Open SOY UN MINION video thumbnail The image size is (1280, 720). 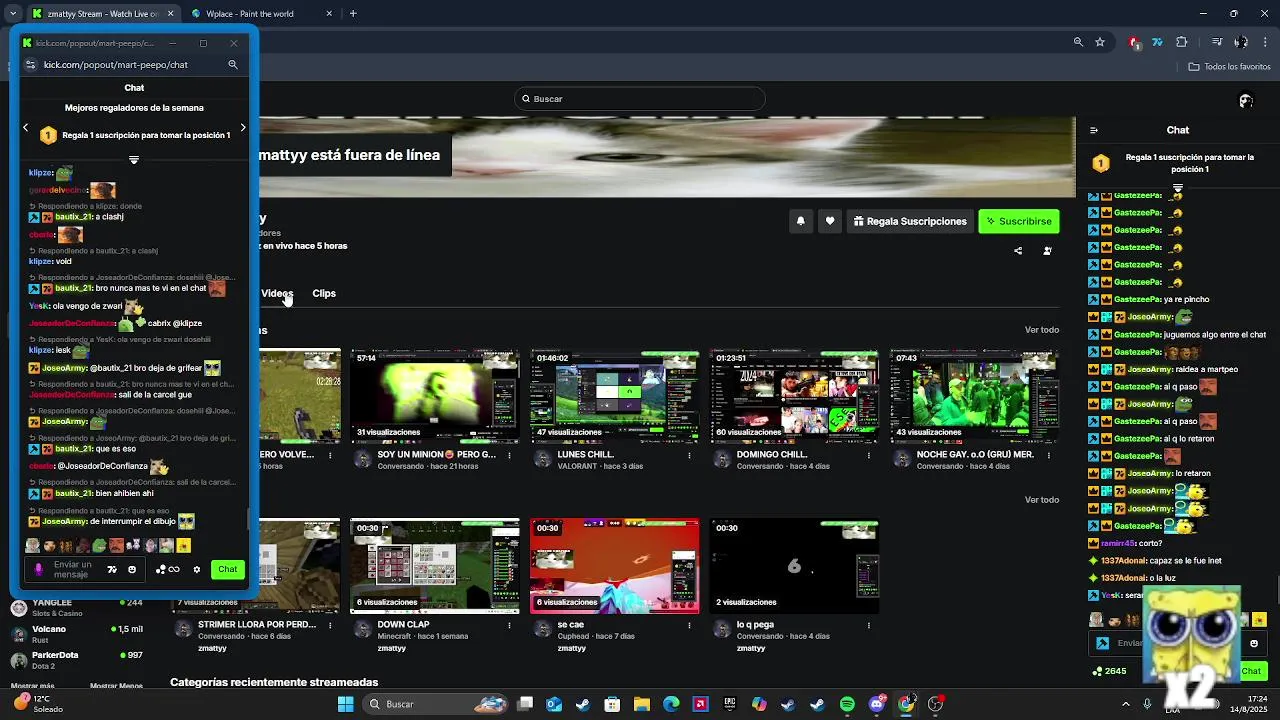click(435, 396)
